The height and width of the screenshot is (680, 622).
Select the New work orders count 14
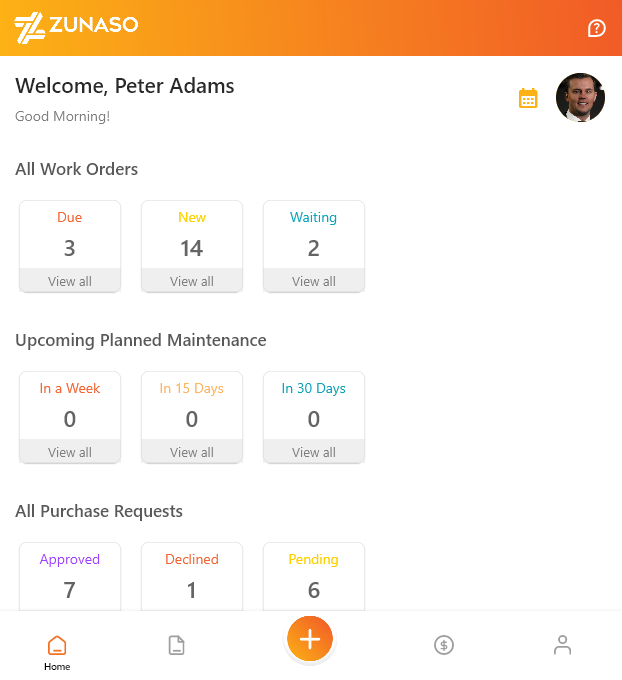click(192, 248)
